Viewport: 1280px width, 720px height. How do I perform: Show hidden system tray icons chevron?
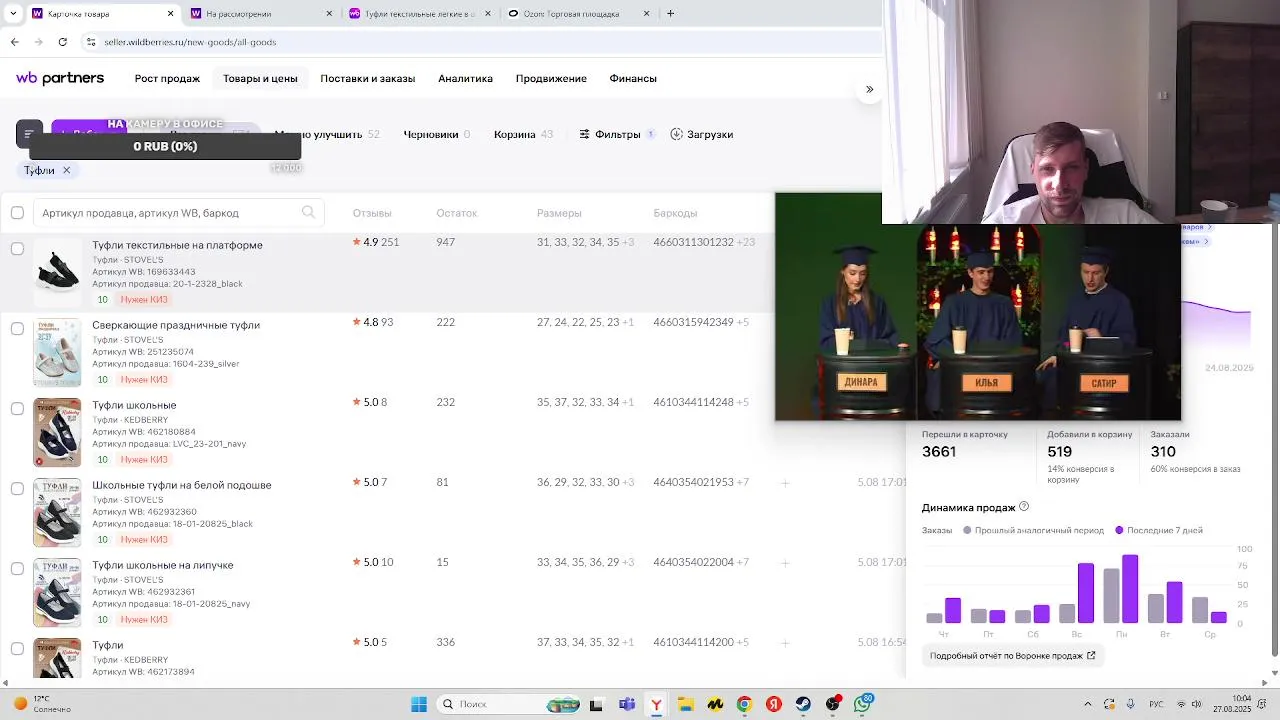[x=1088, y=704]
